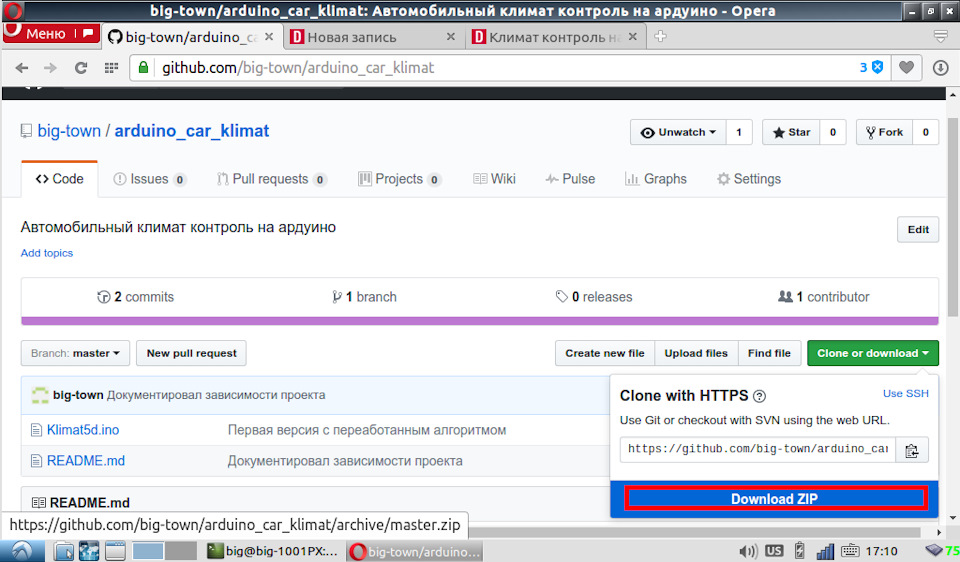Click the browser forward arrow
Screen dimensions: 960x562
click(x=50, y=68)
